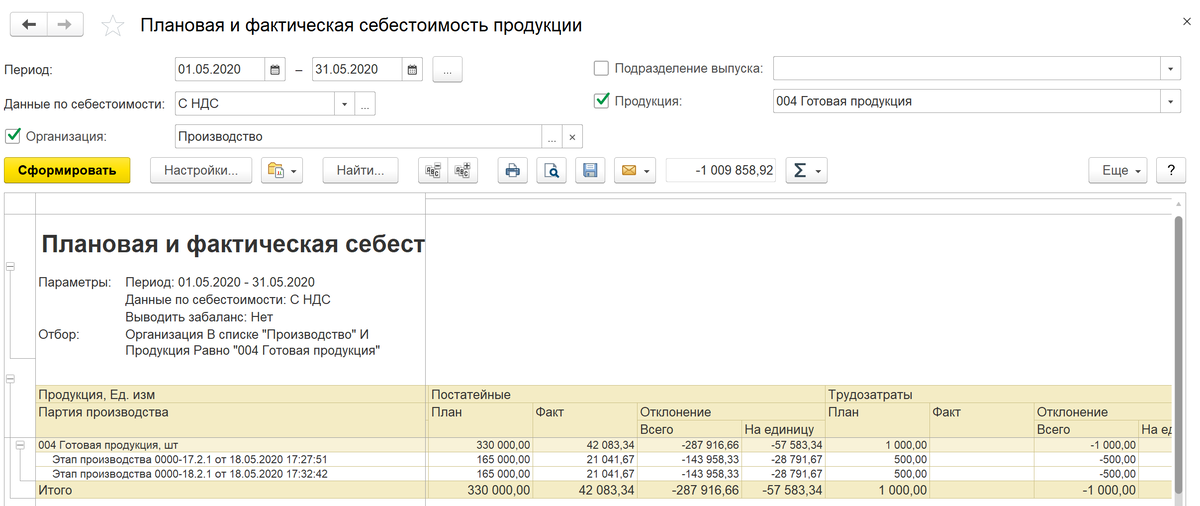Click Найти... button
The width and height of the screenshot is (1200, 506).
click(360, 171)
